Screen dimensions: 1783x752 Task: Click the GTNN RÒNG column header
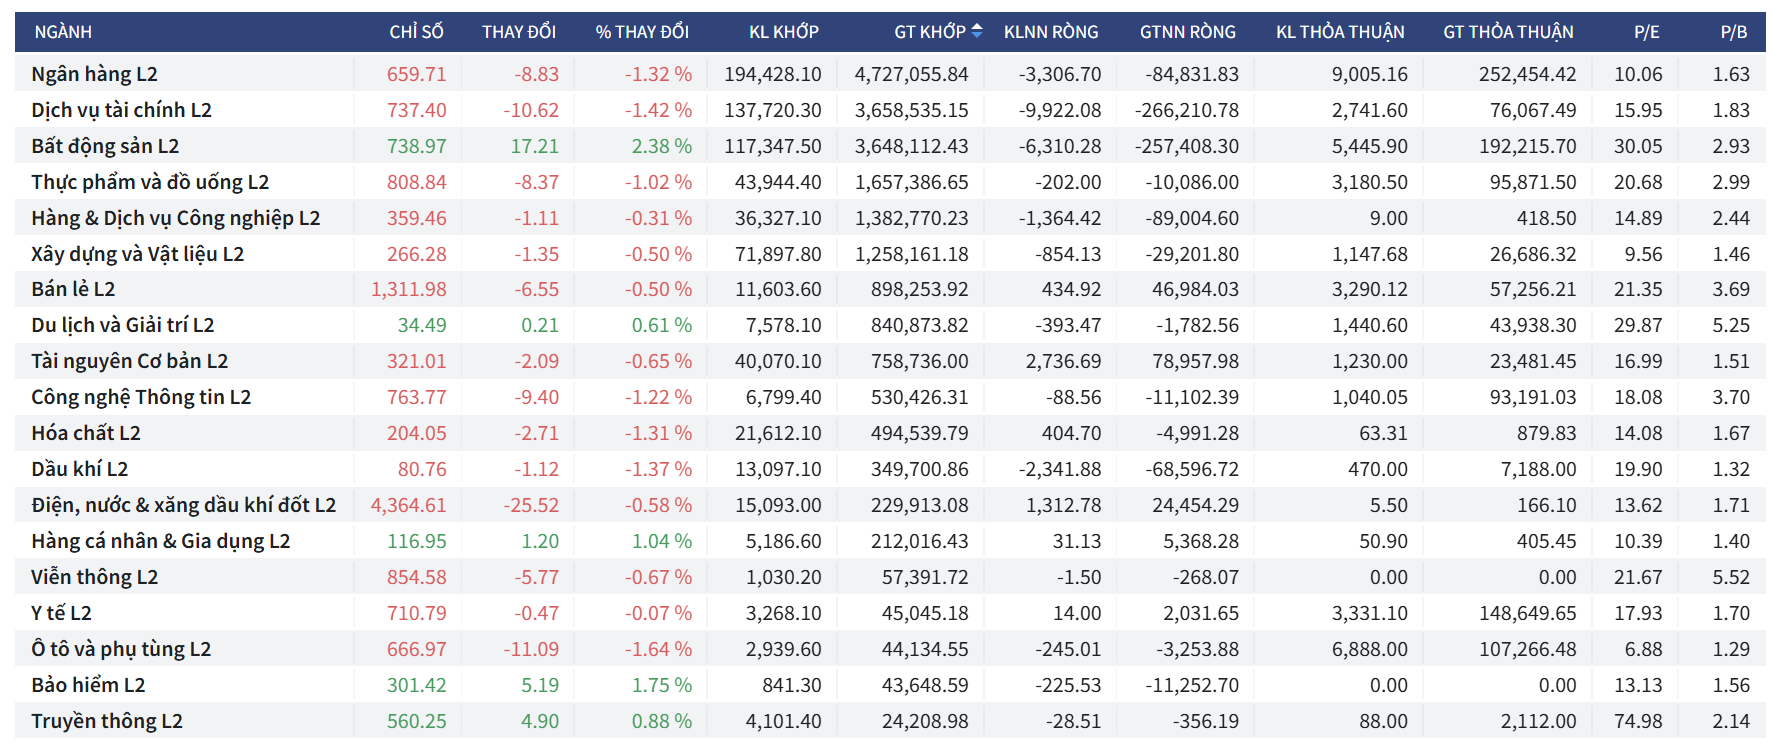(x=1187, y=32)
